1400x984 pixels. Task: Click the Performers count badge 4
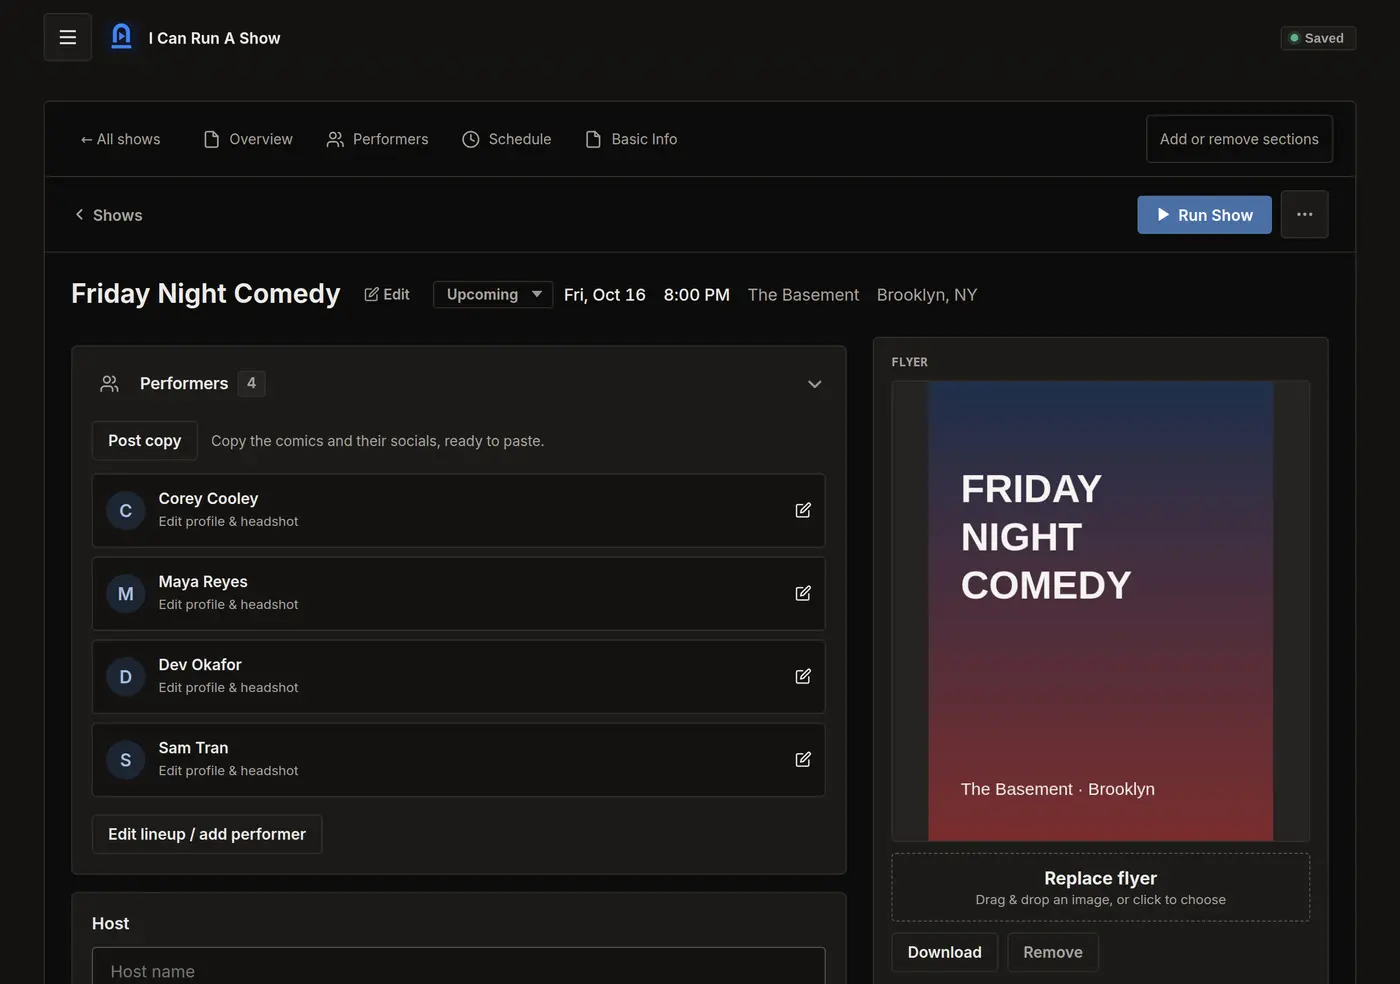pyautogui.click(x=252, y=383)
